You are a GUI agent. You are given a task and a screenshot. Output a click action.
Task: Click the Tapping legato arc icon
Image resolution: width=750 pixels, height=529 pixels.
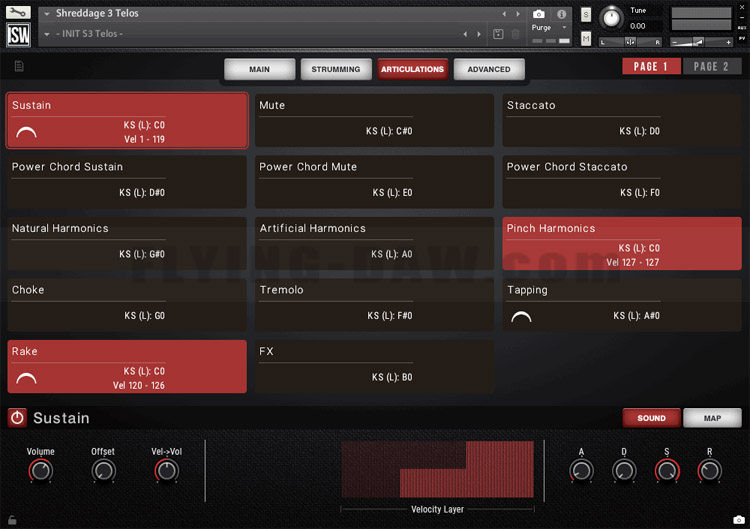521,317
